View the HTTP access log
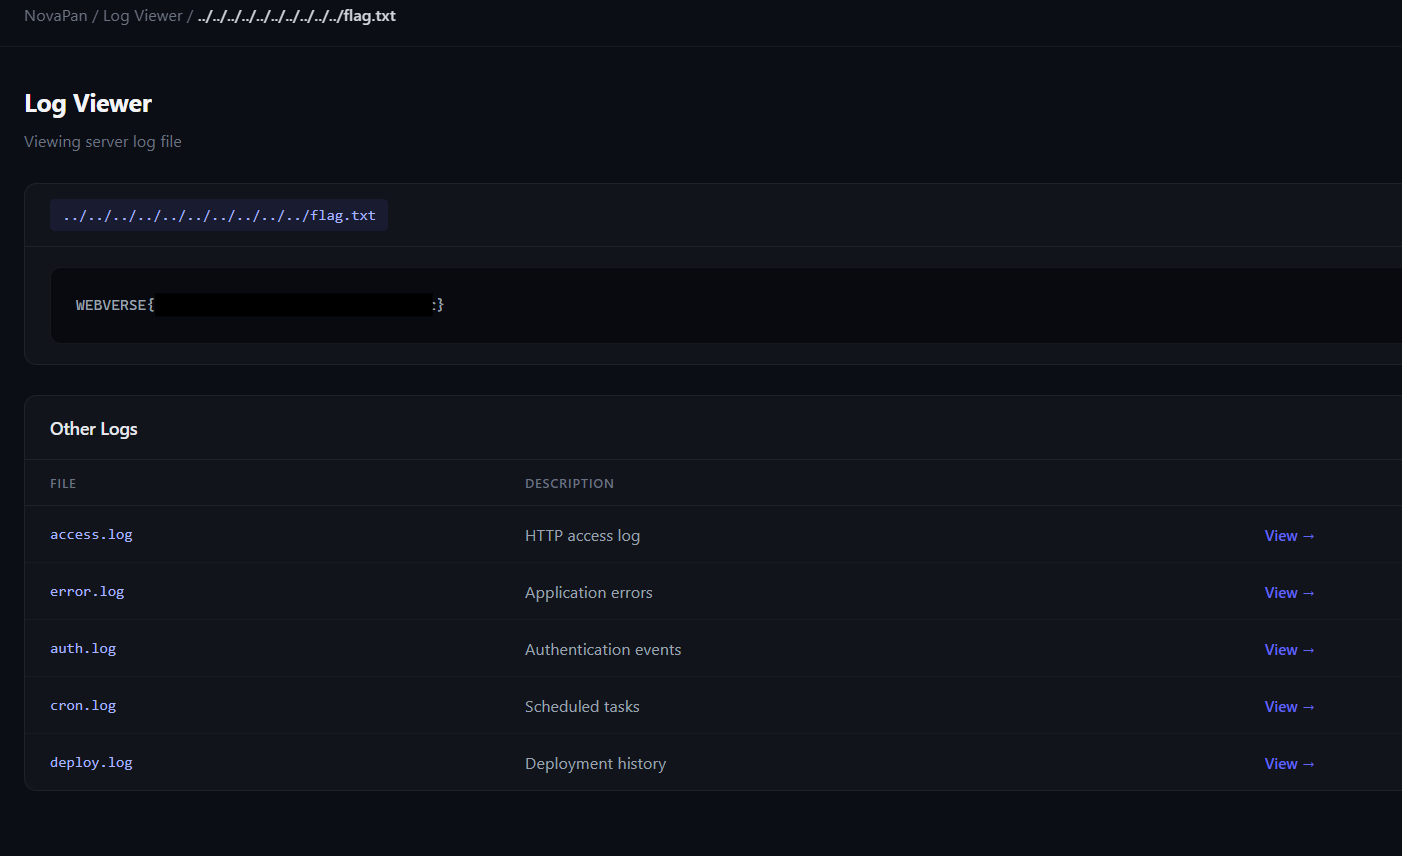Image resolution: width=1402 pixels, height=856 pixels. click(x=1289, y=536)
